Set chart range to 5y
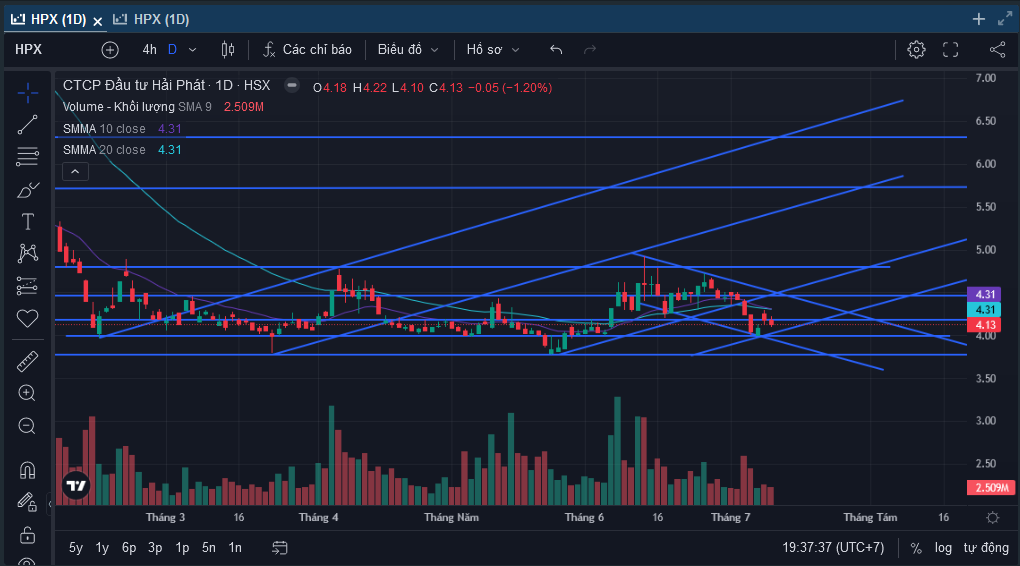The width and height of the screenshot is (1020, 566). (76, 548)
